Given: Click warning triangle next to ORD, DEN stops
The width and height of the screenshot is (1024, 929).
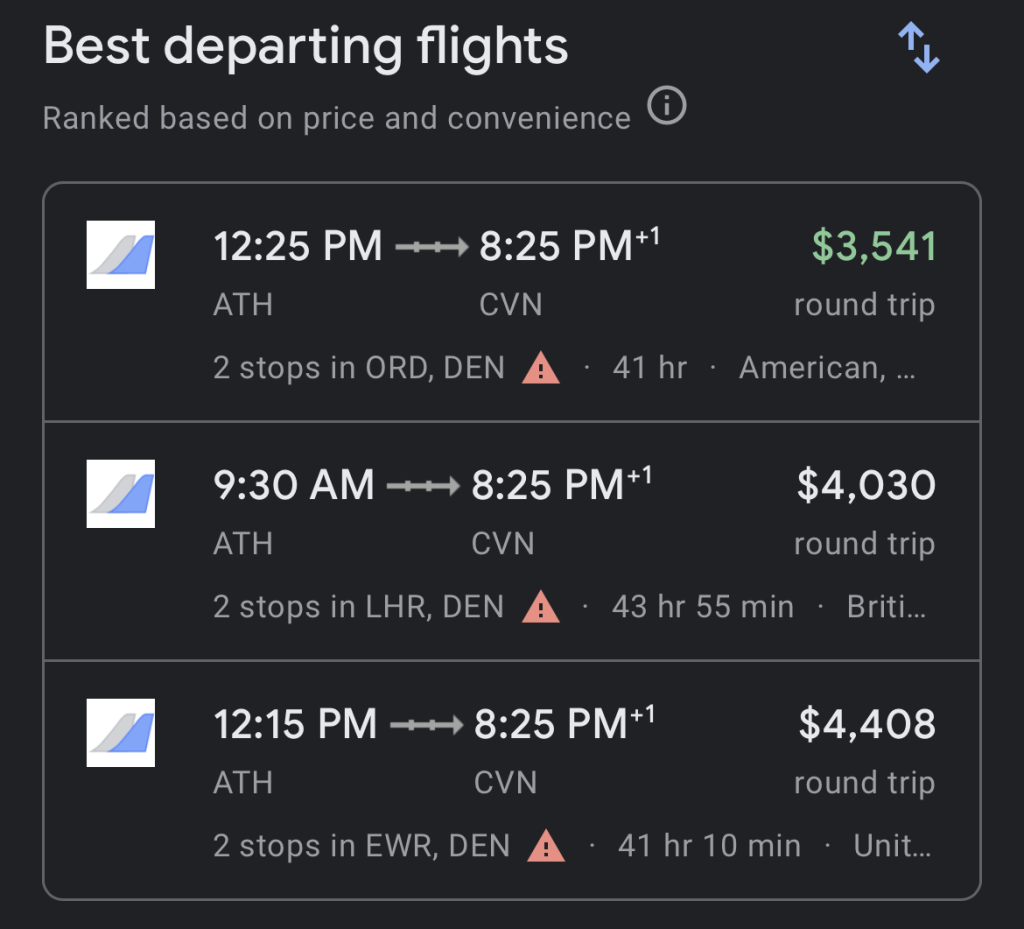Looking at the screenshot, I should (x=541, y=369).
